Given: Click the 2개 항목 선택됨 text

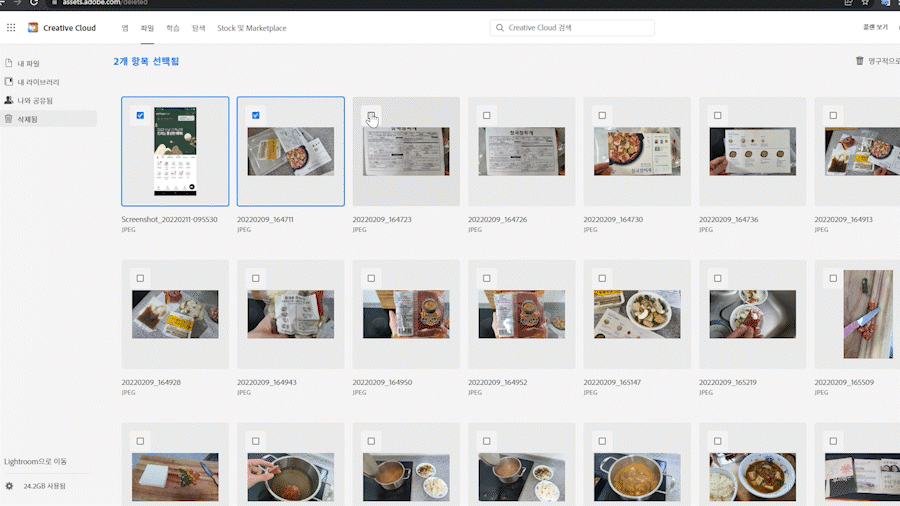Looking at the screenshot, I should pyautogui.click(x=146, y=61).
